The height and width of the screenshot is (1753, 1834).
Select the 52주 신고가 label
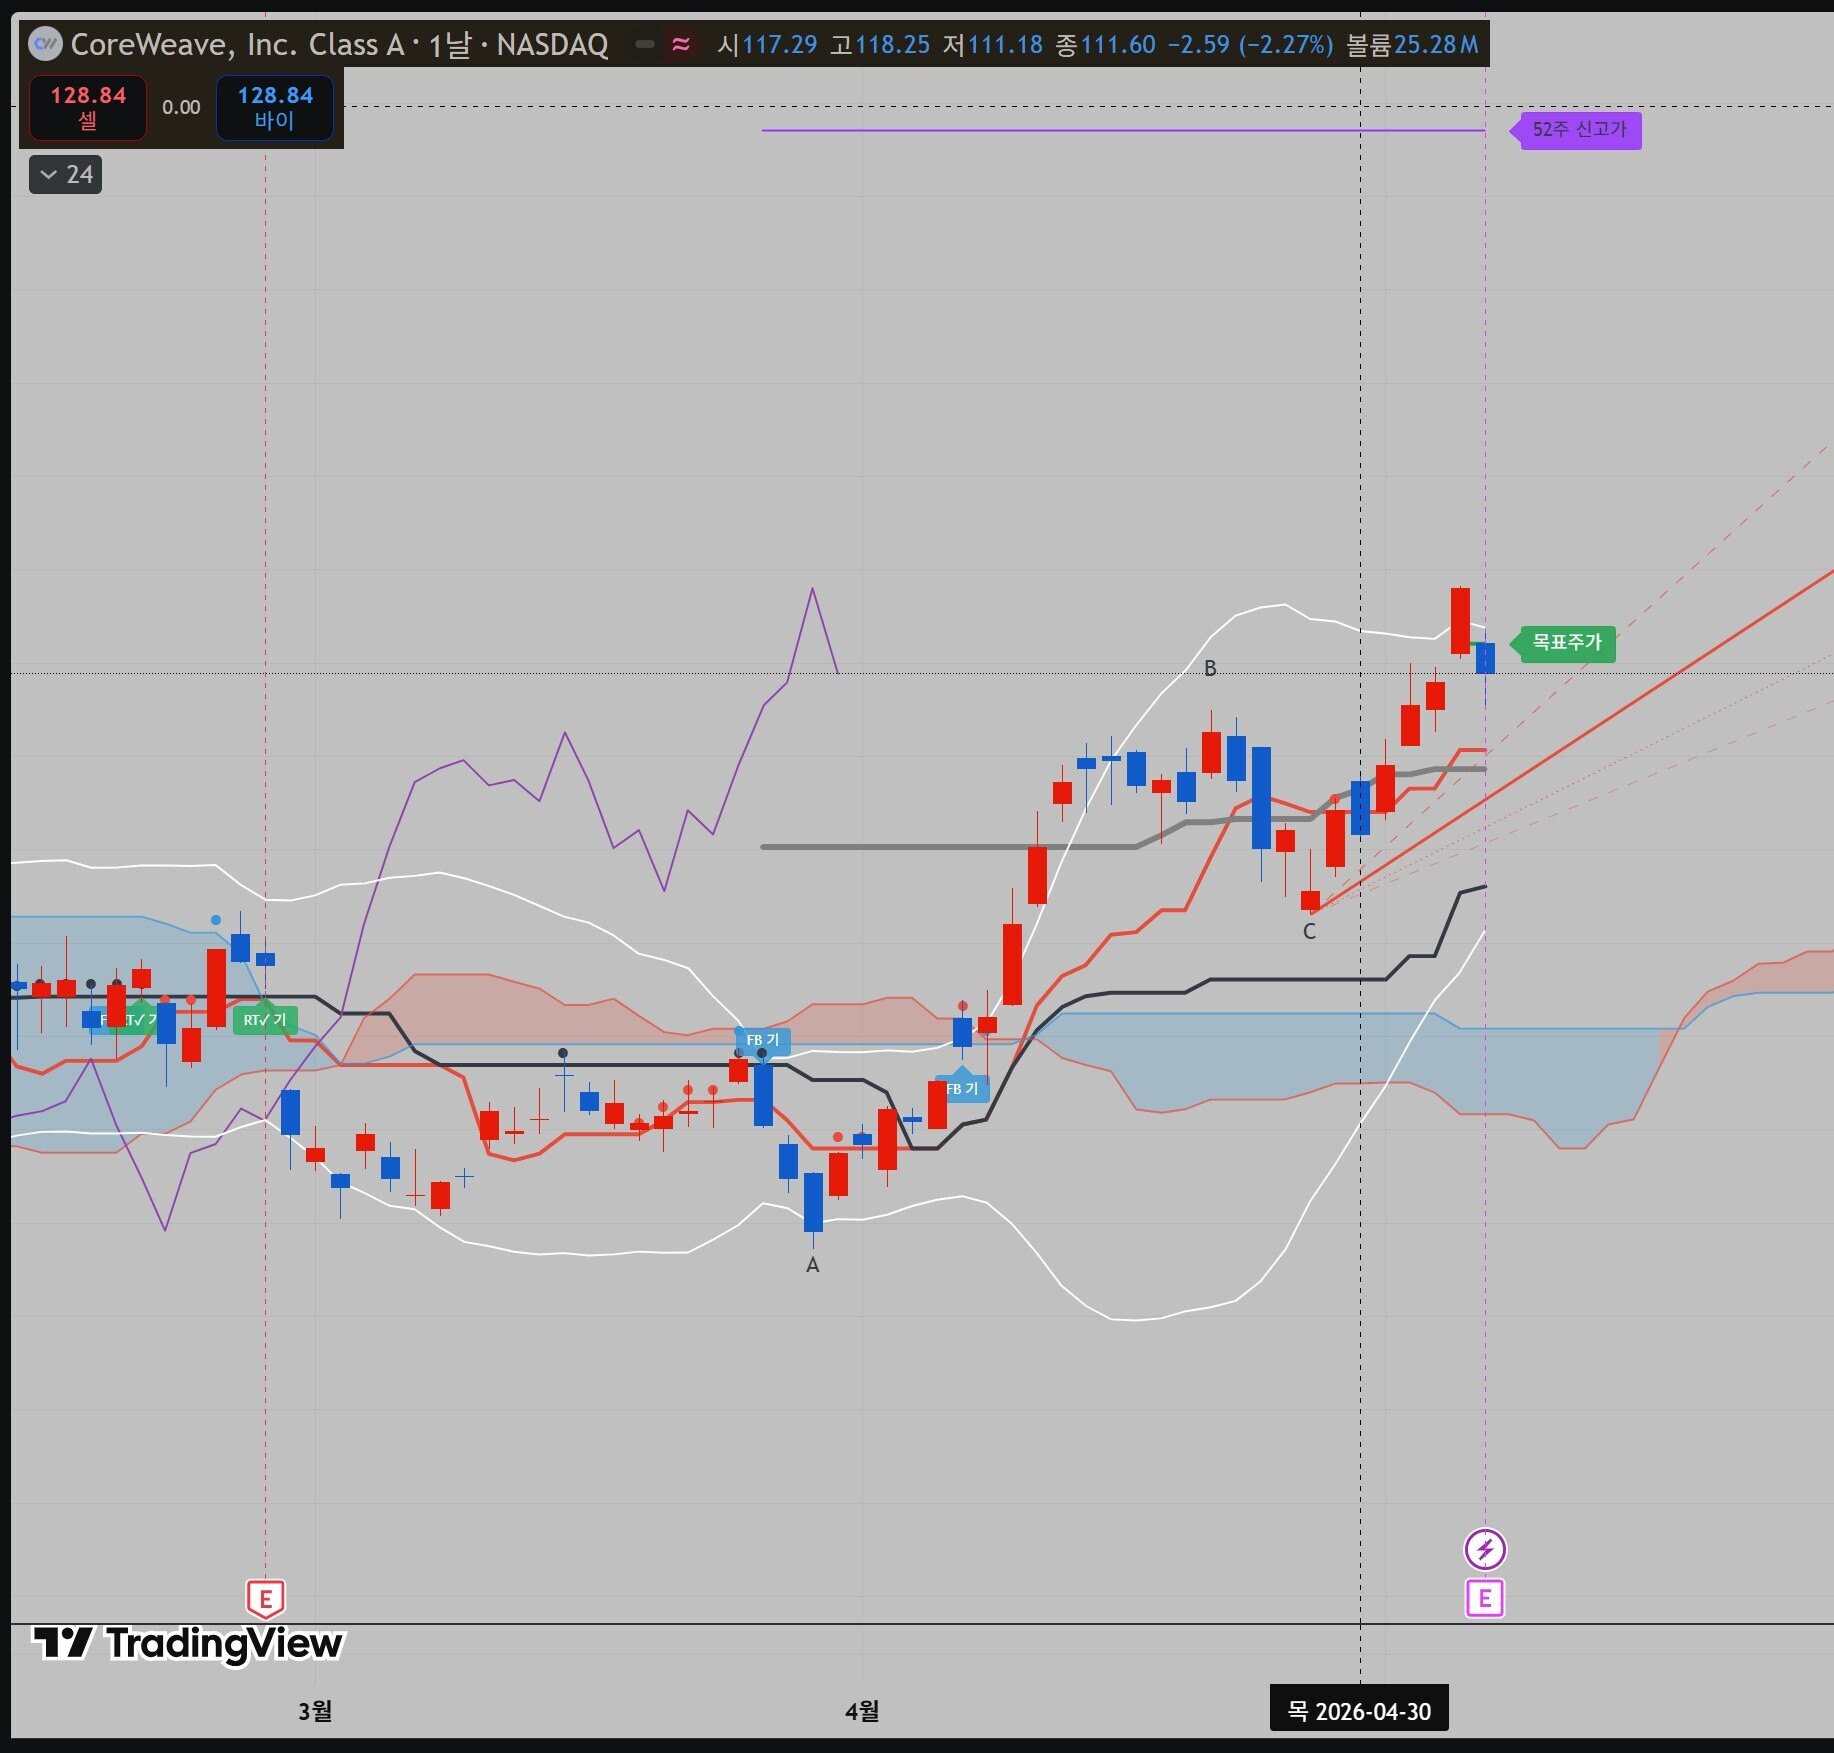click(x=1579, y=130)
